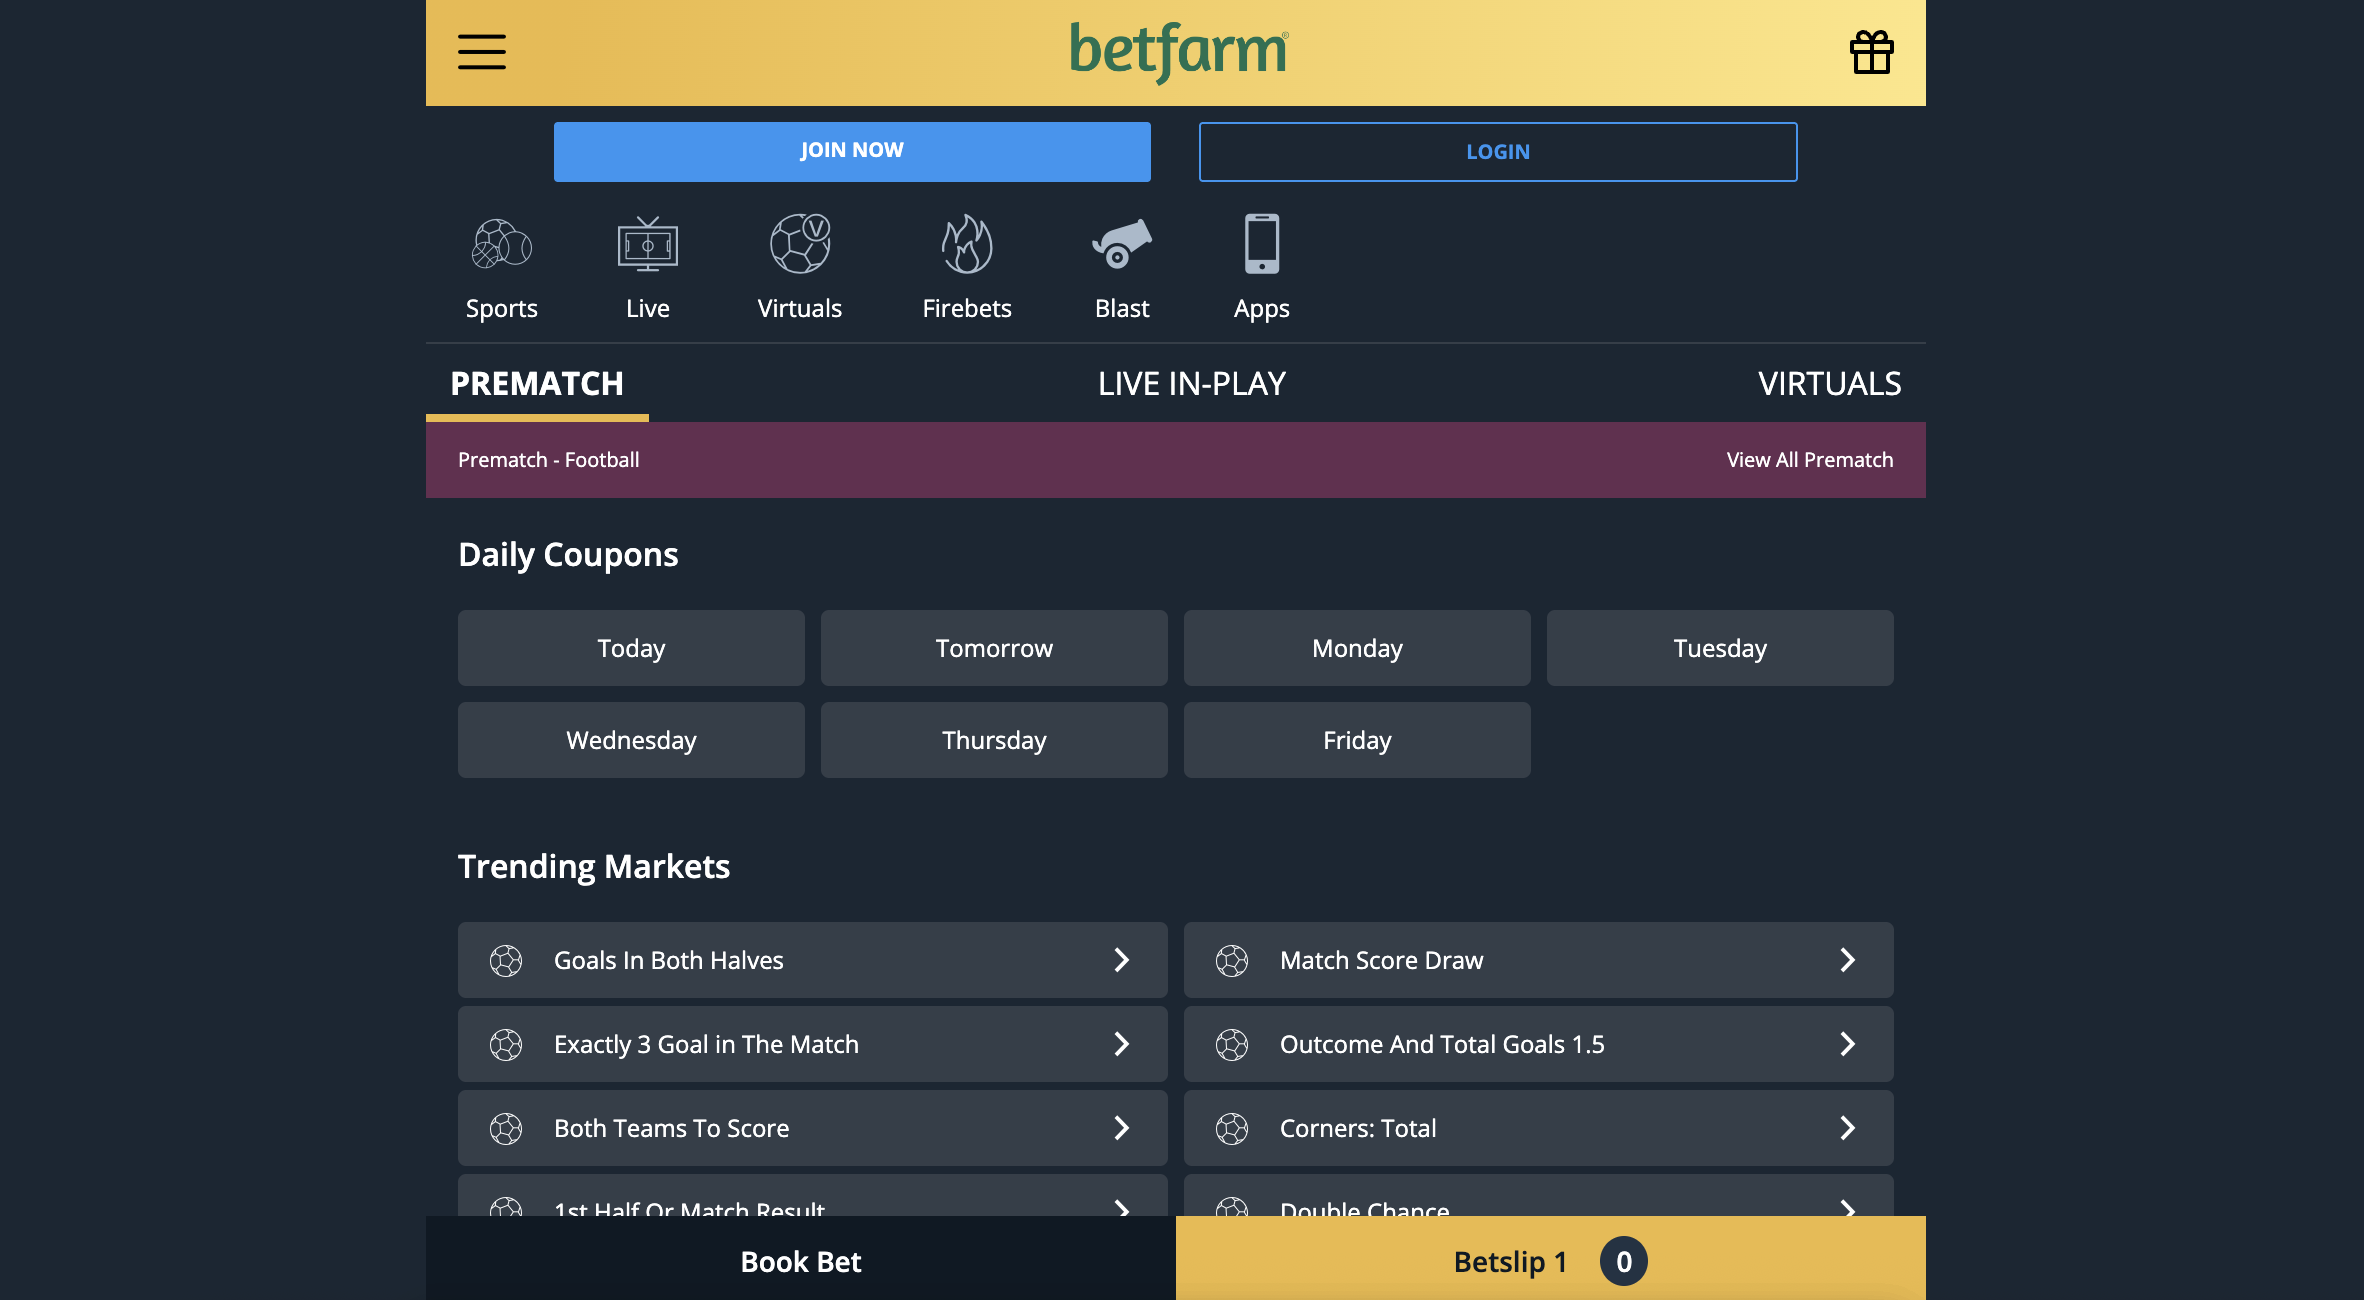Click football icon beside Goals In Both Halves

506,960
